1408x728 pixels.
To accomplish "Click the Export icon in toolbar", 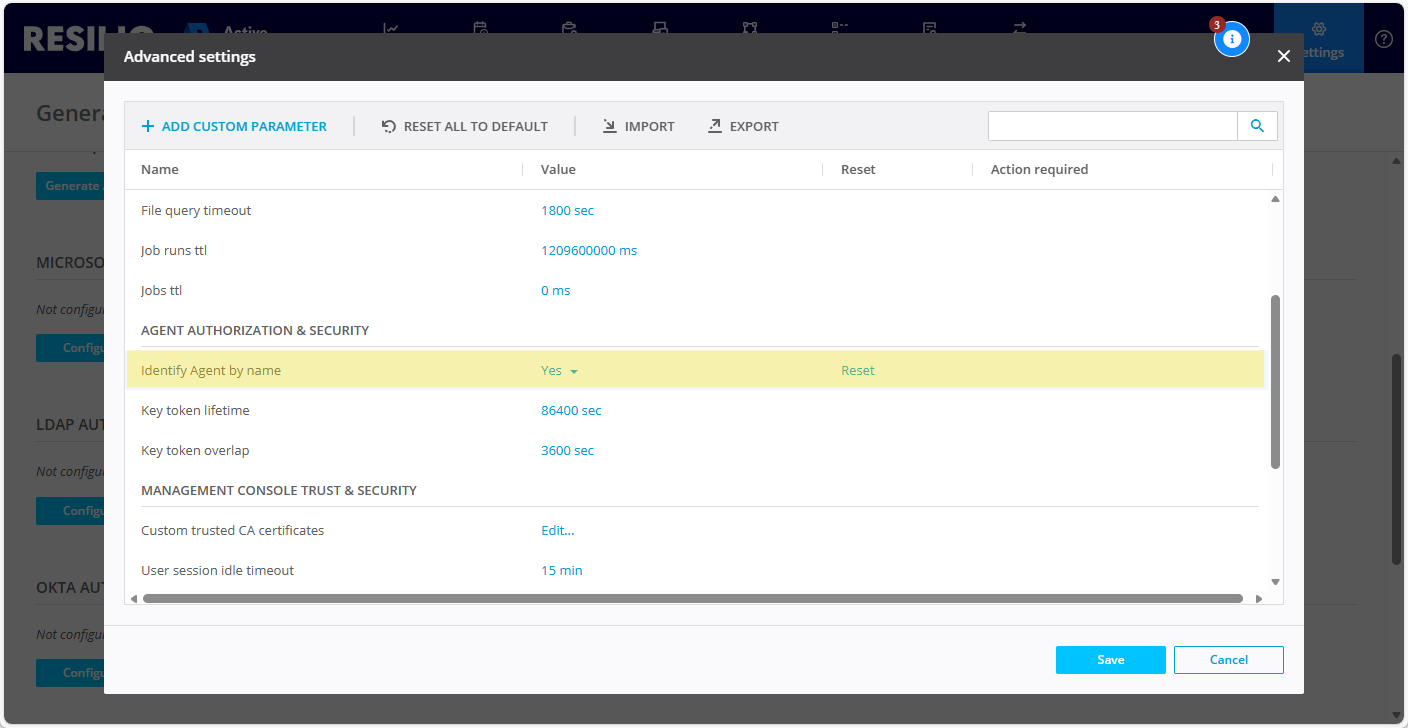I will pos(715,126).
